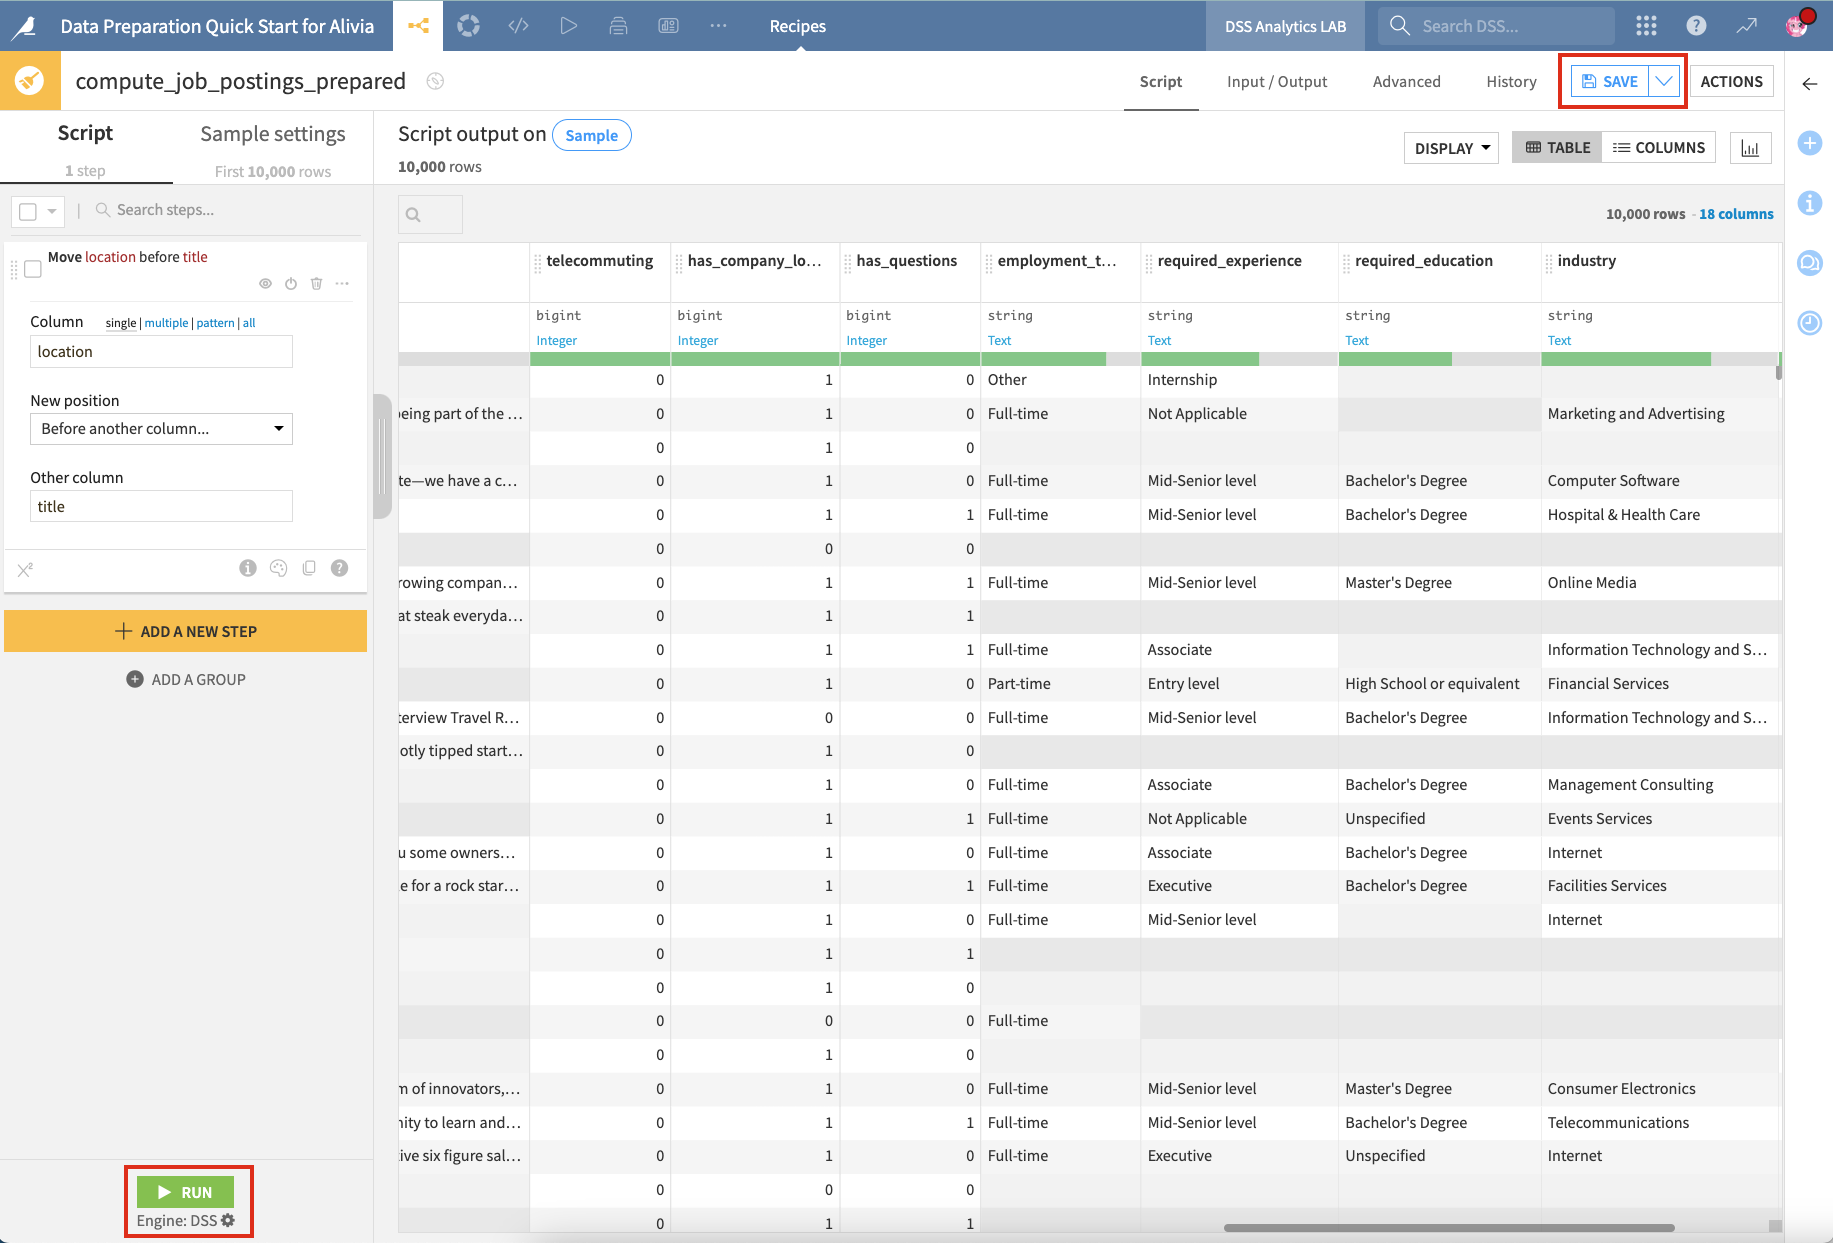The height and width of the screenshot is (1243, 1833).
Task: Open the circular datasets icon in top bar
Action: (468, 26)
